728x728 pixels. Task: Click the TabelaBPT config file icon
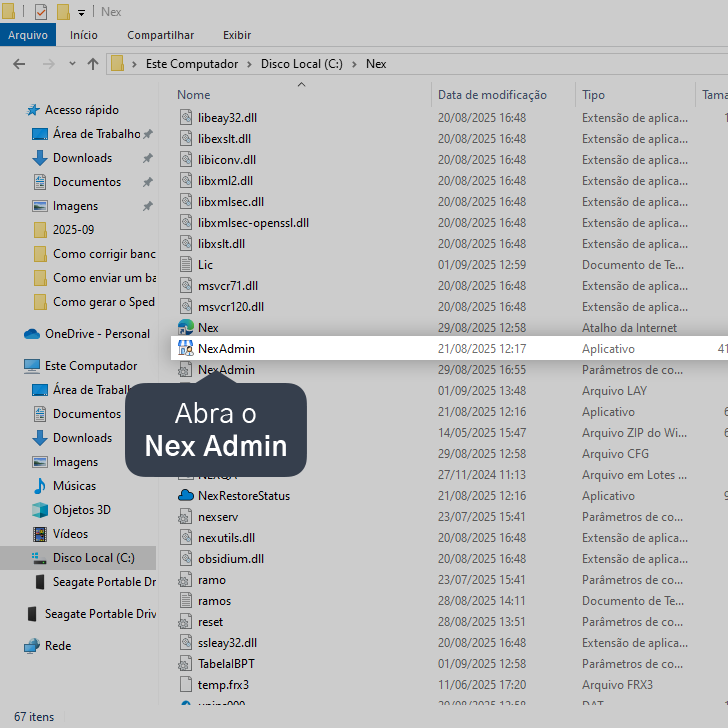pos(185,663)
